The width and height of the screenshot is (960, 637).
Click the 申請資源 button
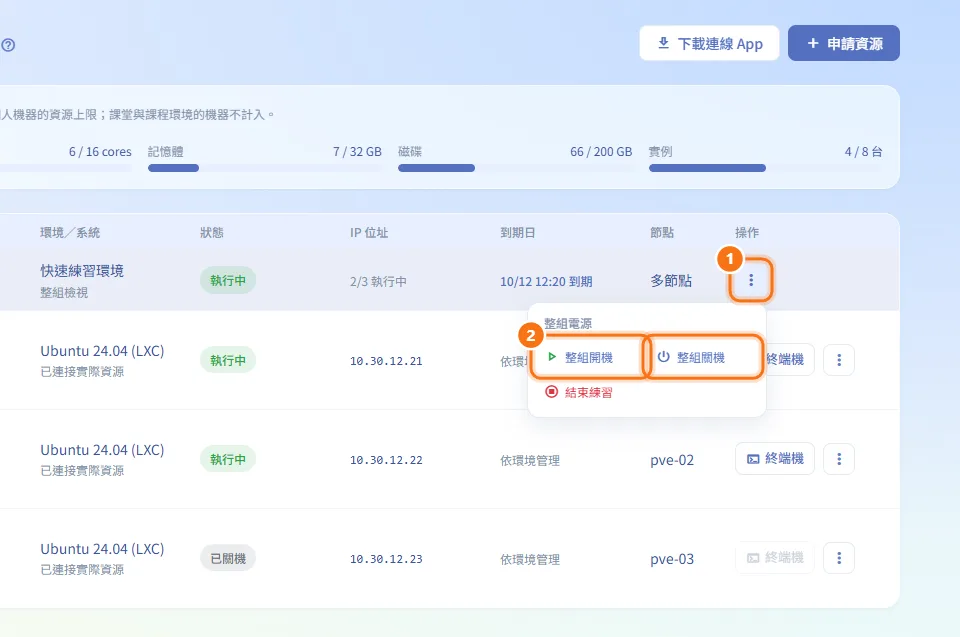(844, 43)
